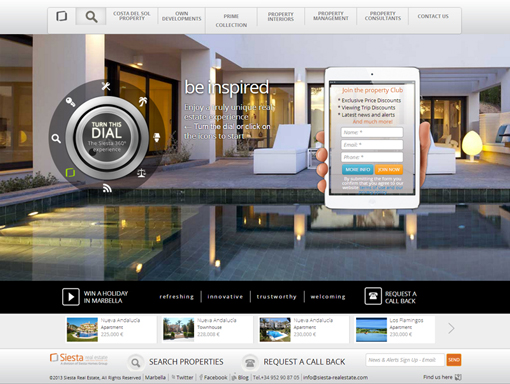Click the footer Search Properties magnifier icon
Image resolution: width=510 pixels, height=384 pixels.
pyautogui.click(x=135, y=362)
